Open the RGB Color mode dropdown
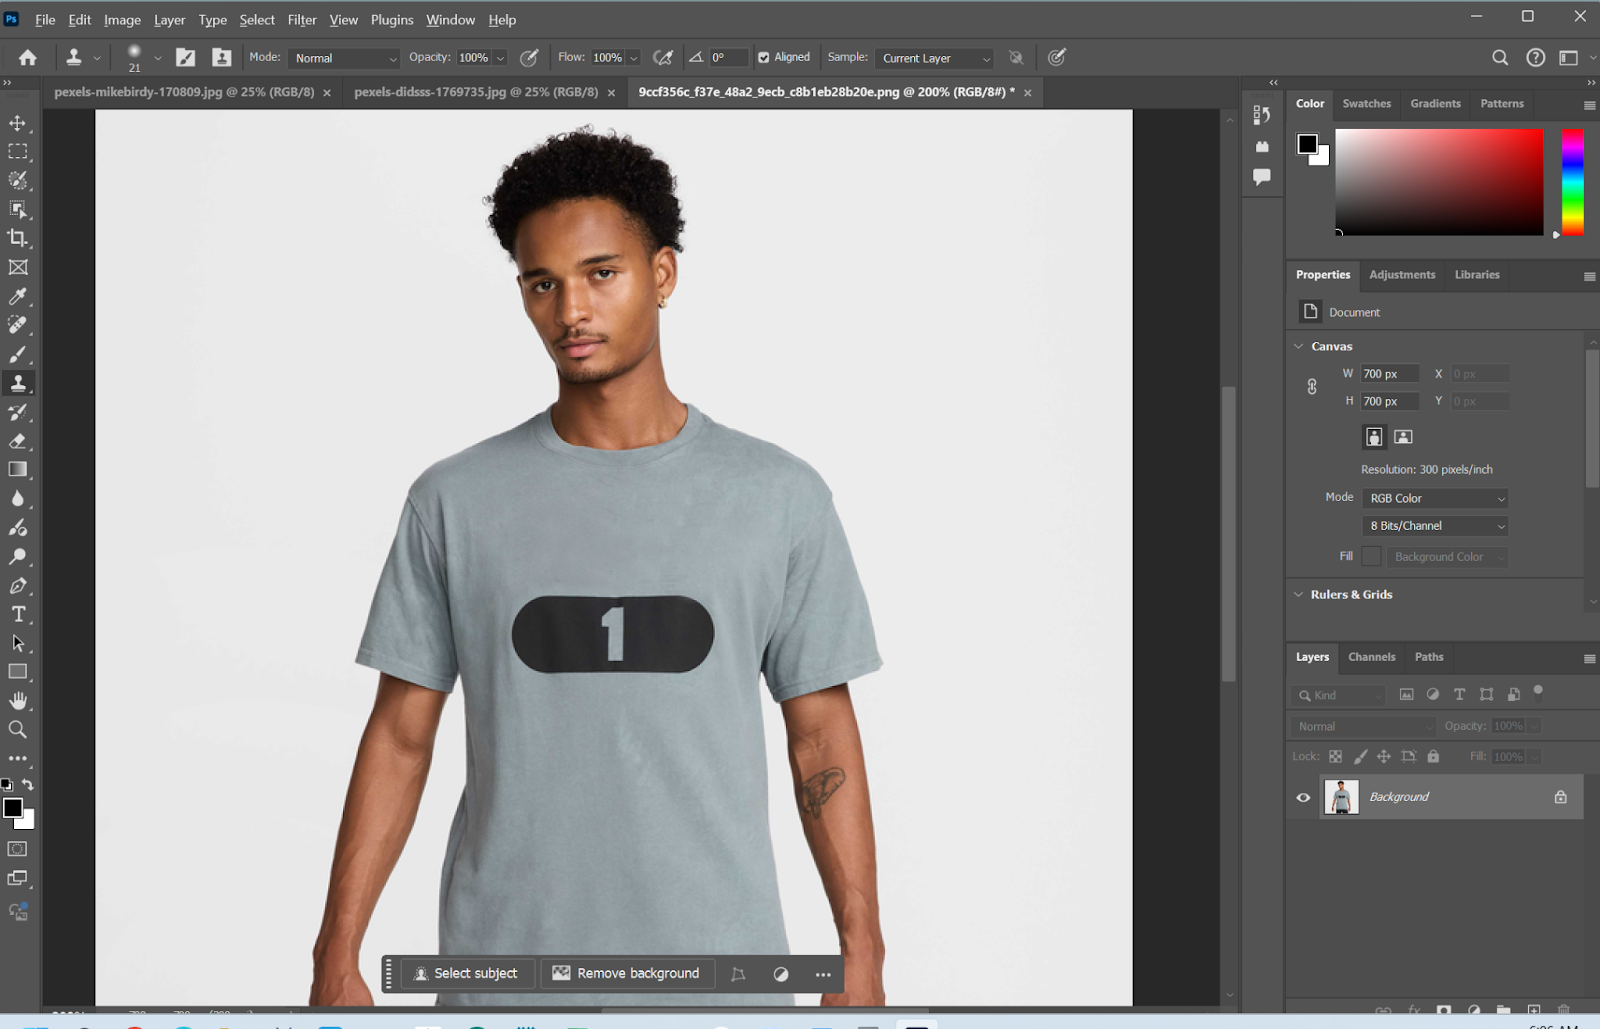1600x1029 pixels. point(1435,498)
